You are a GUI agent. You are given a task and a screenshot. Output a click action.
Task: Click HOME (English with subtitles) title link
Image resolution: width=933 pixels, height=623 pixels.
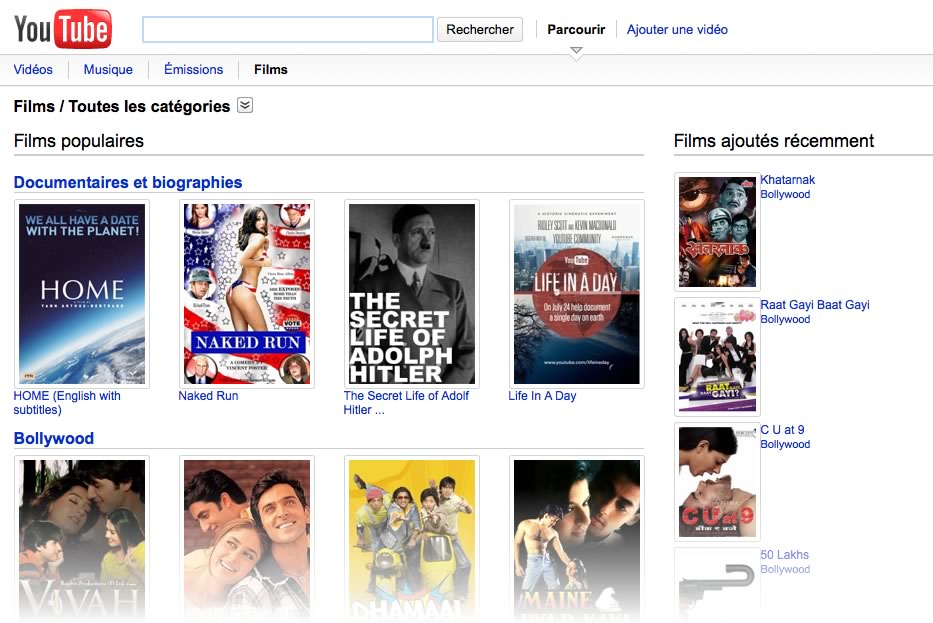coord(67,403)
